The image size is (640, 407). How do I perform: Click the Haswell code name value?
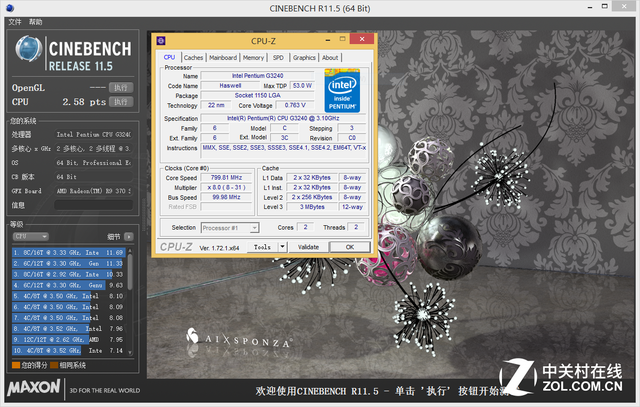tap(230, 86)
